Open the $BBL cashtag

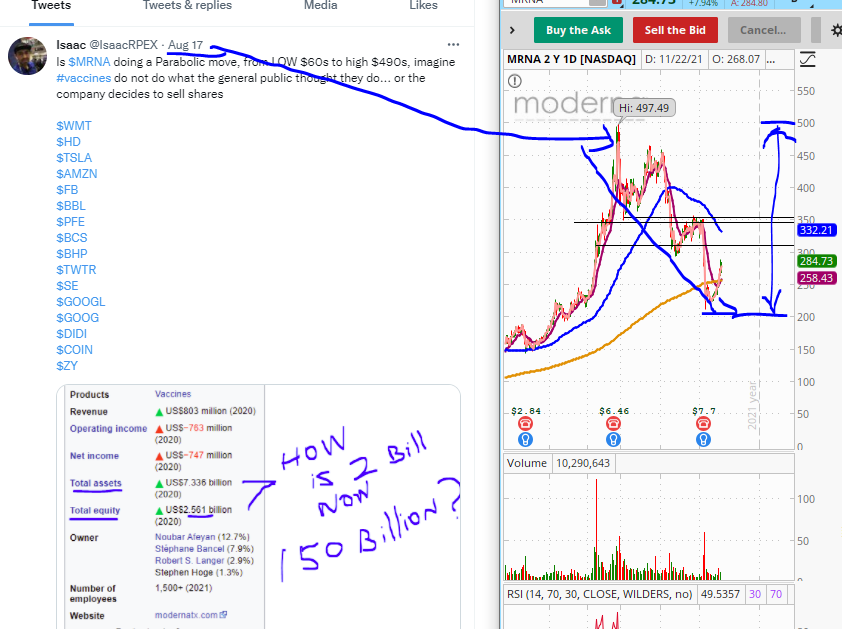click(71, 206)
